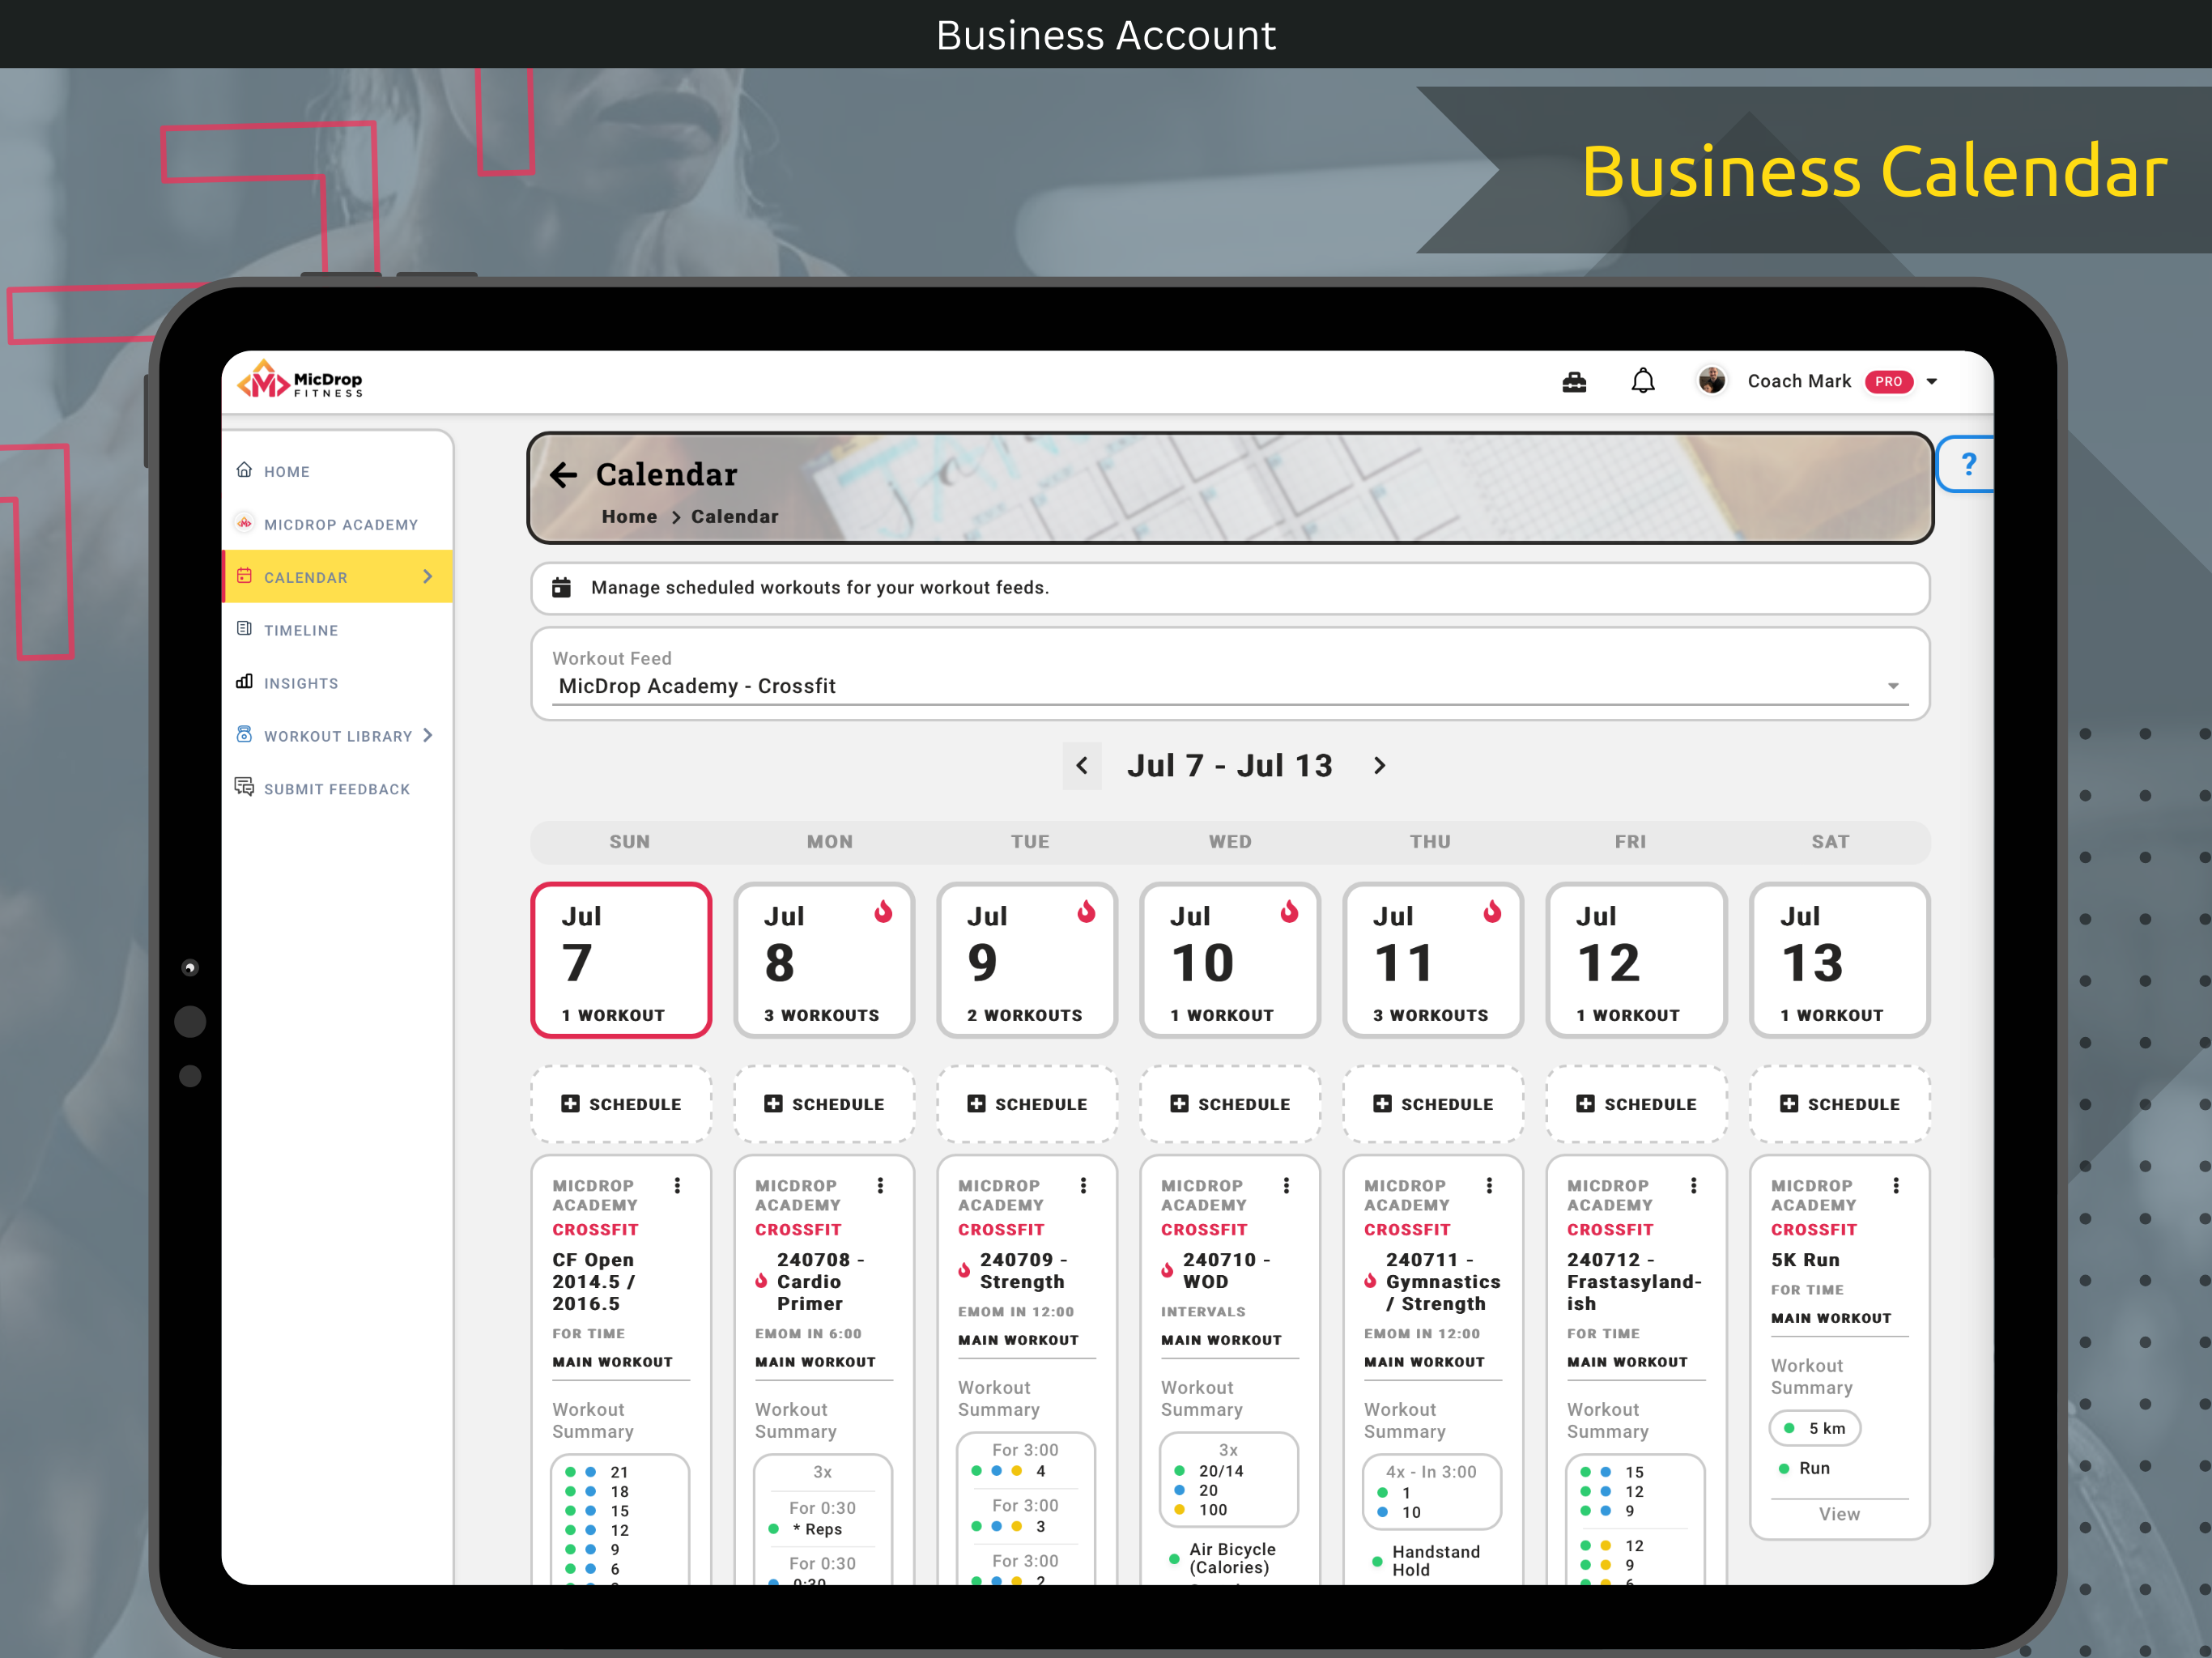Click the 240711 - Gymnastics / Strength title
The image size is (2212, 1658).
[x=1443, y=1282]
